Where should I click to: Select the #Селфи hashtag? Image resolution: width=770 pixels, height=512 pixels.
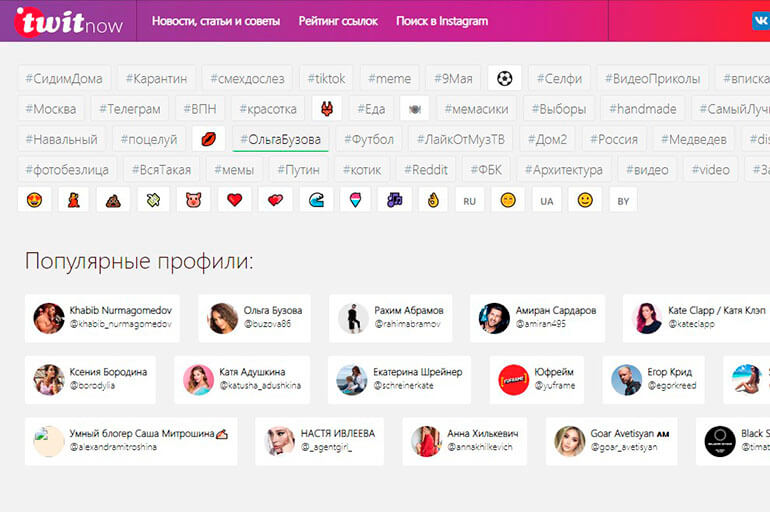point(559,79)
